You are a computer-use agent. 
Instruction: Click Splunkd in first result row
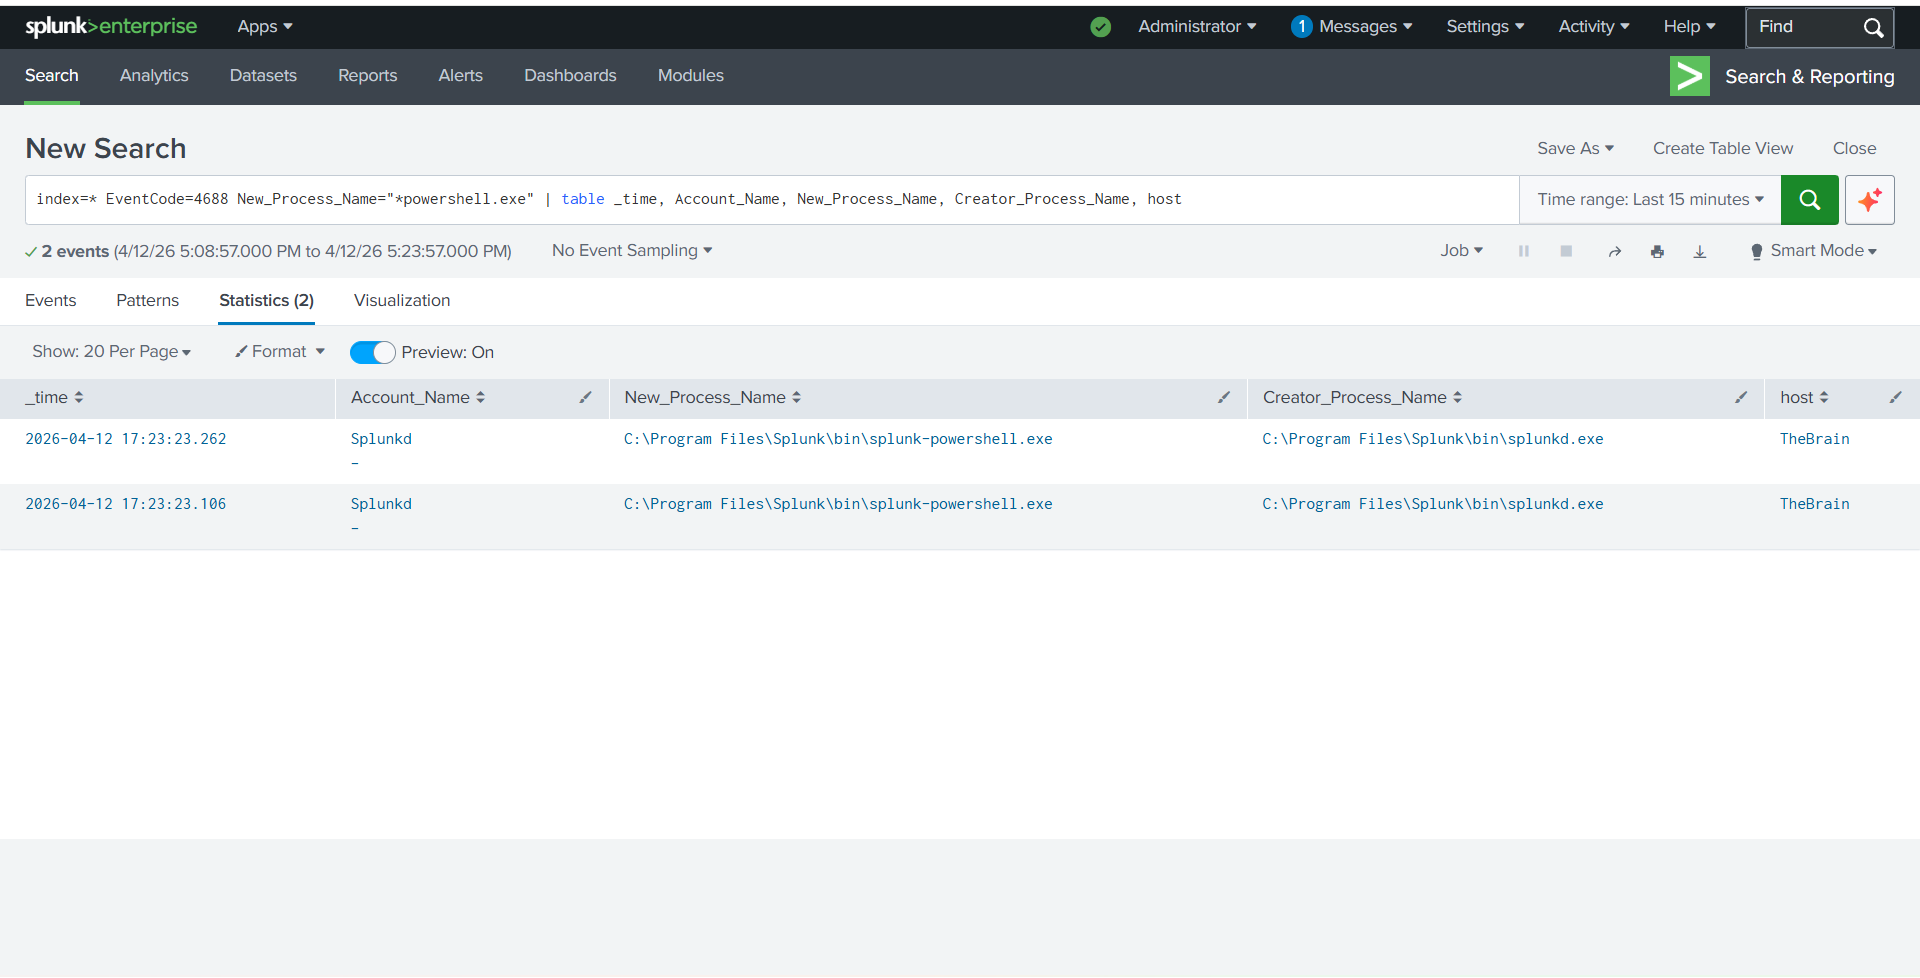(381, 439)
